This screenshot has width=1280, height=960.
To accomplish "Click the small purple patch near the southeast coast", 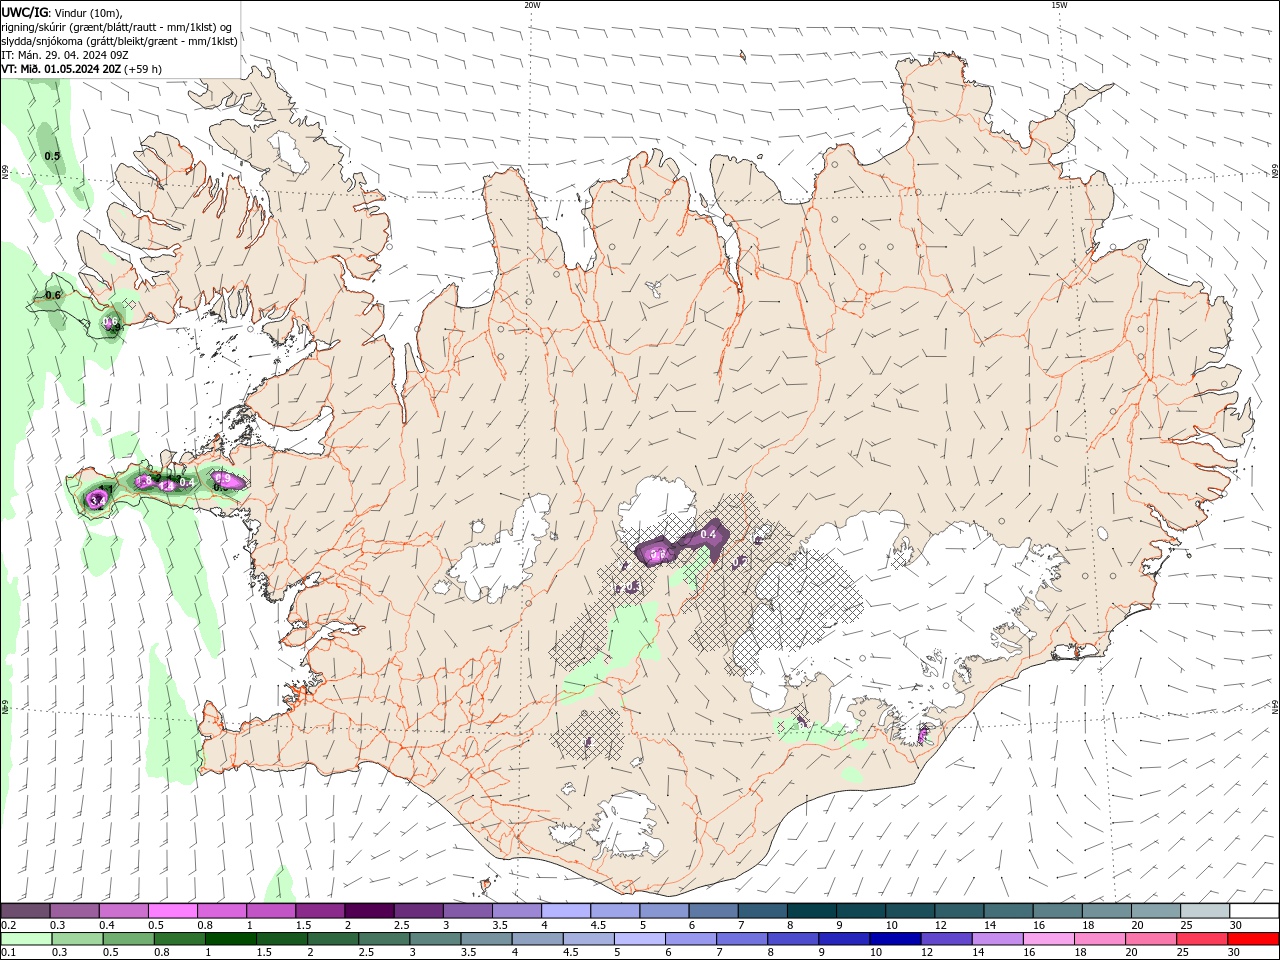I will pyautogui.click(x=923, y=735).
